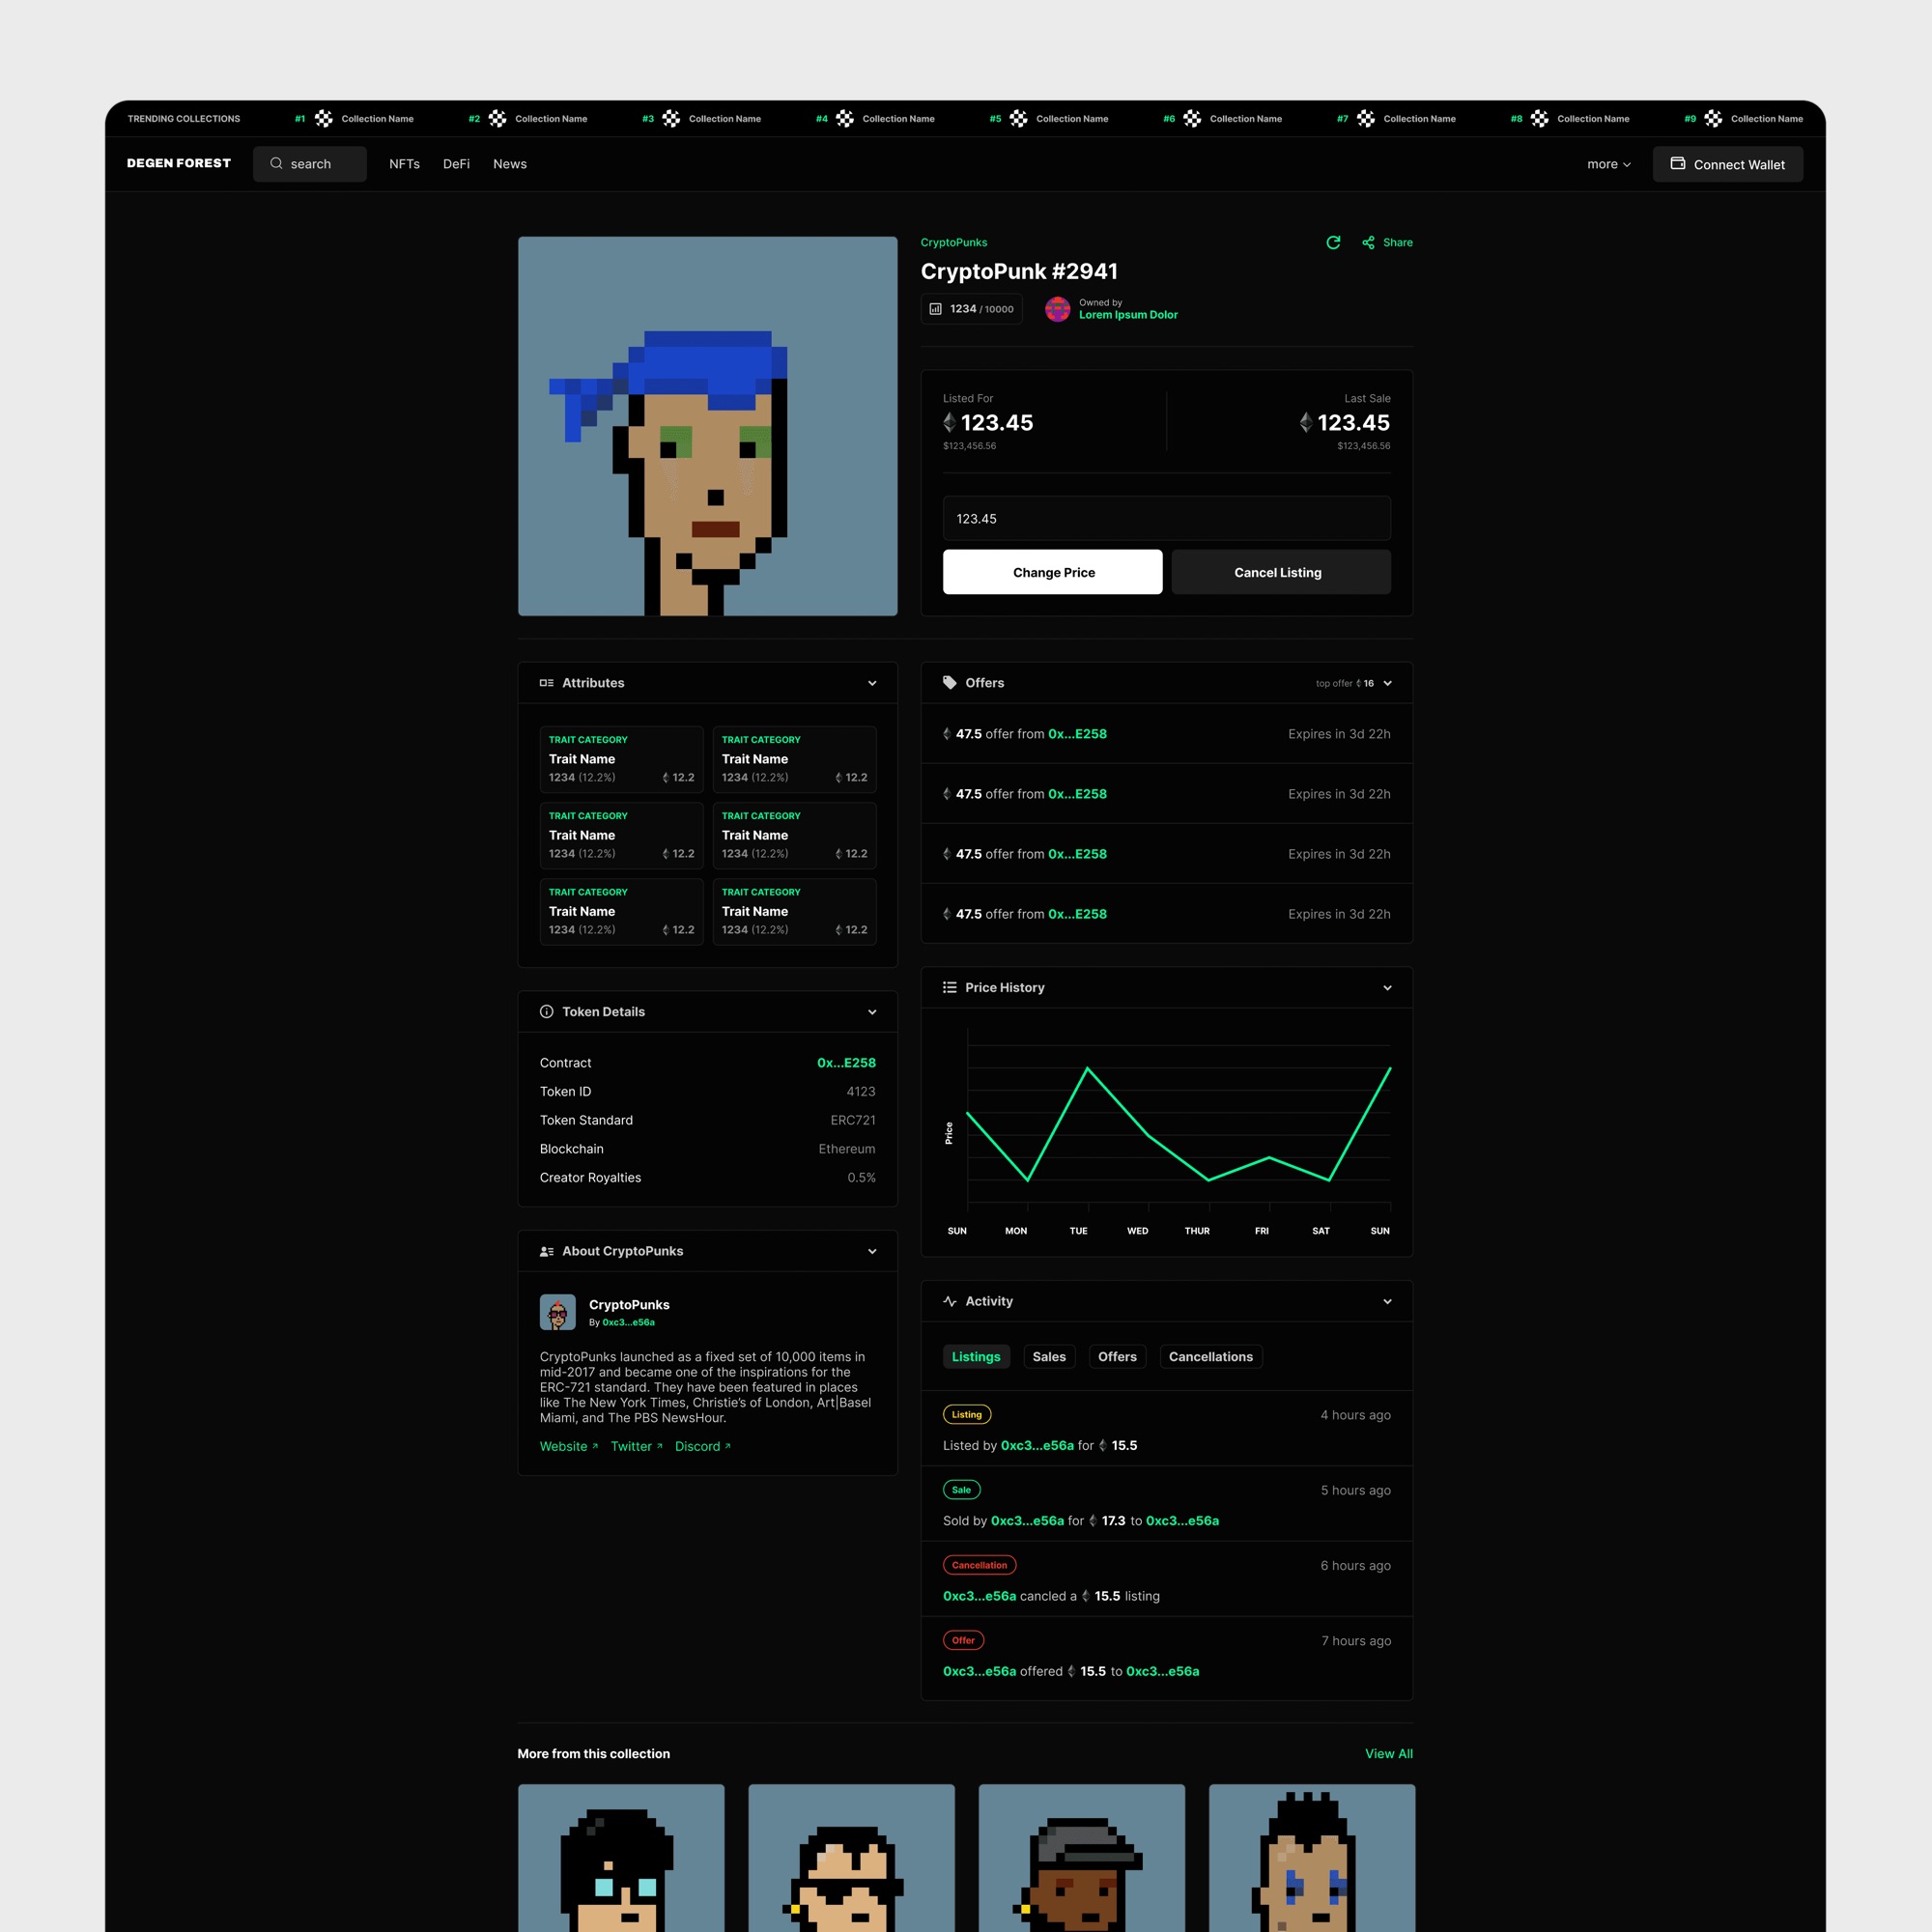Click the Token Details info icon
The height and width of the screenshot is (1932, 1932).
(x=547, y=1012)
